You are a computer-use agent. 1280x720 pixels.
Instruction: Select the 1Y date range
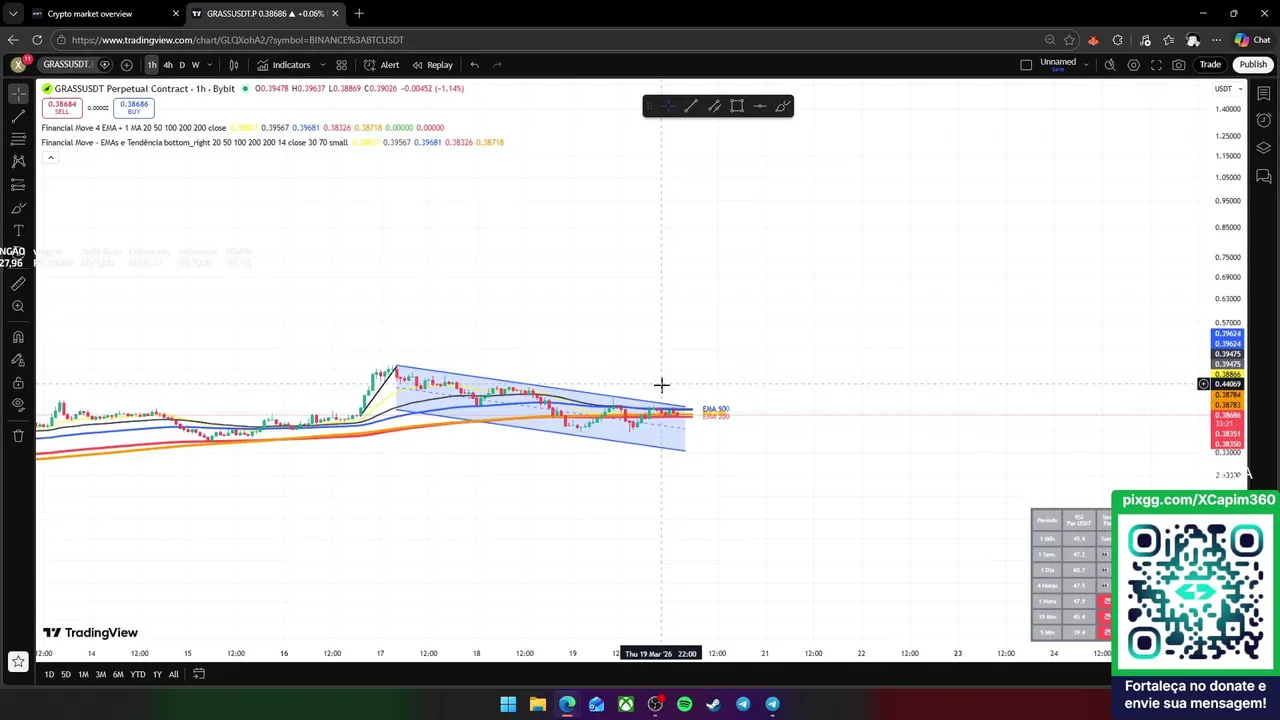pos(157,674)
